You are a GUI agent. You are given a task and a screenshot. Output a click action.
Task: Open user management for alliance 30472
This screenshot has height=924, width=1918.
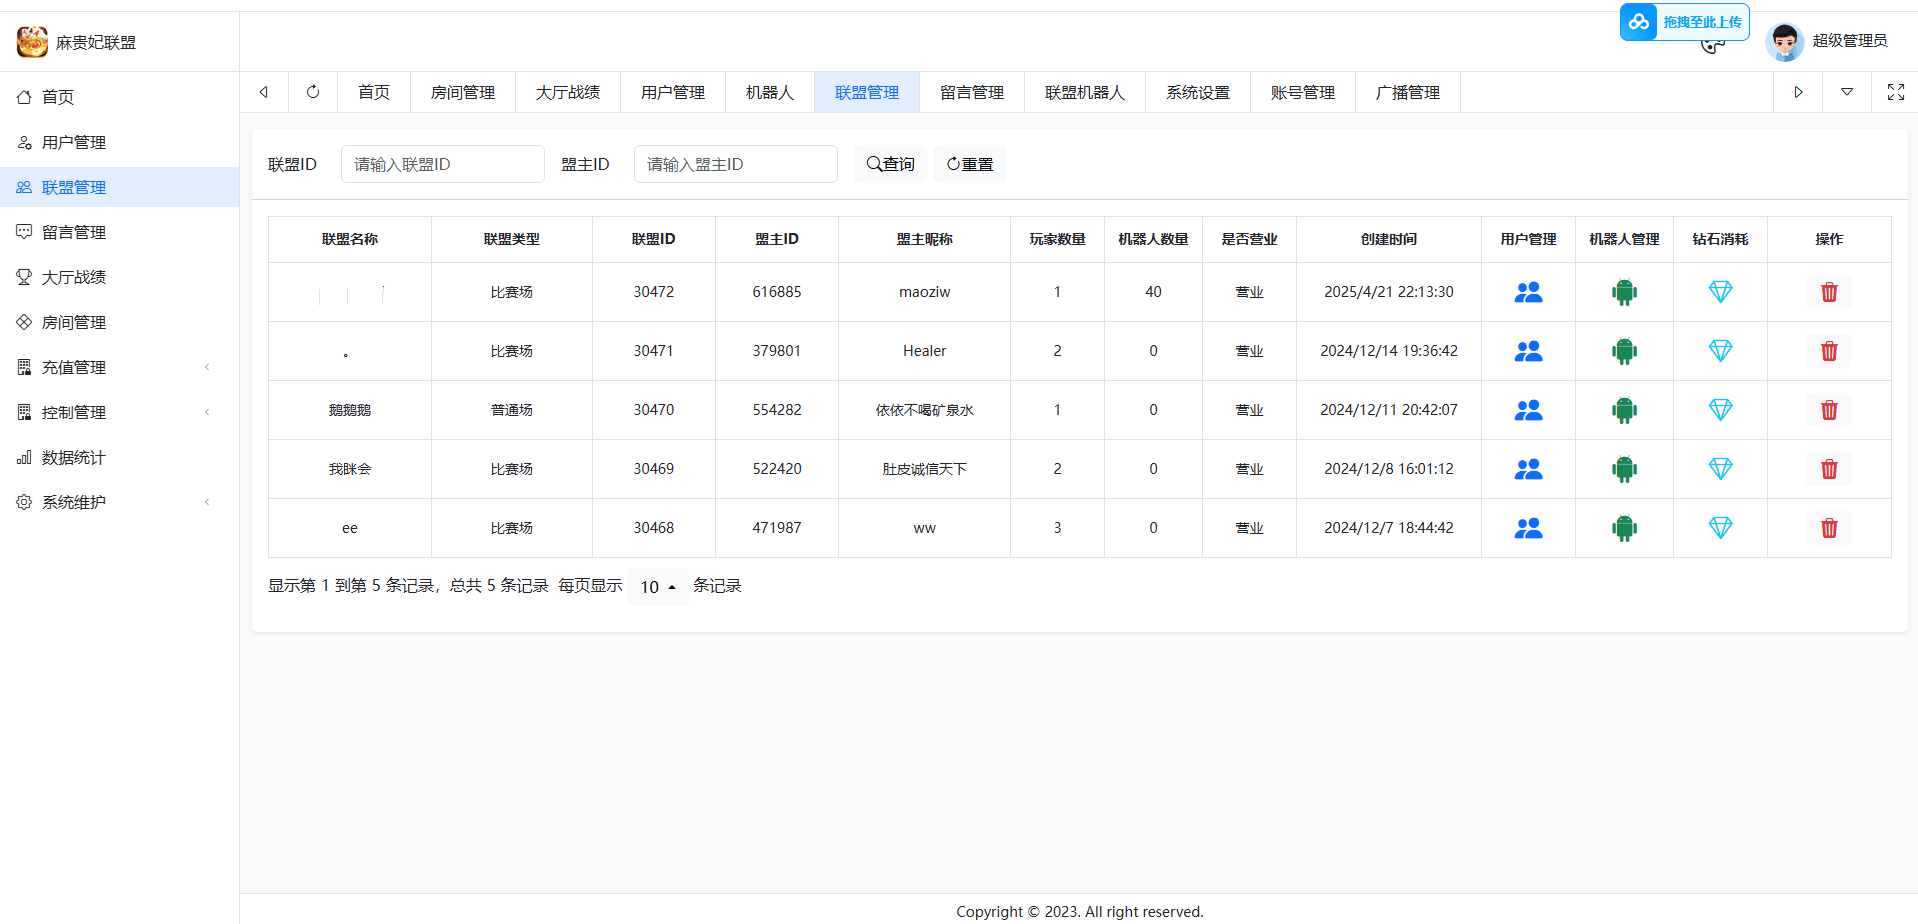pos(1527,292)
